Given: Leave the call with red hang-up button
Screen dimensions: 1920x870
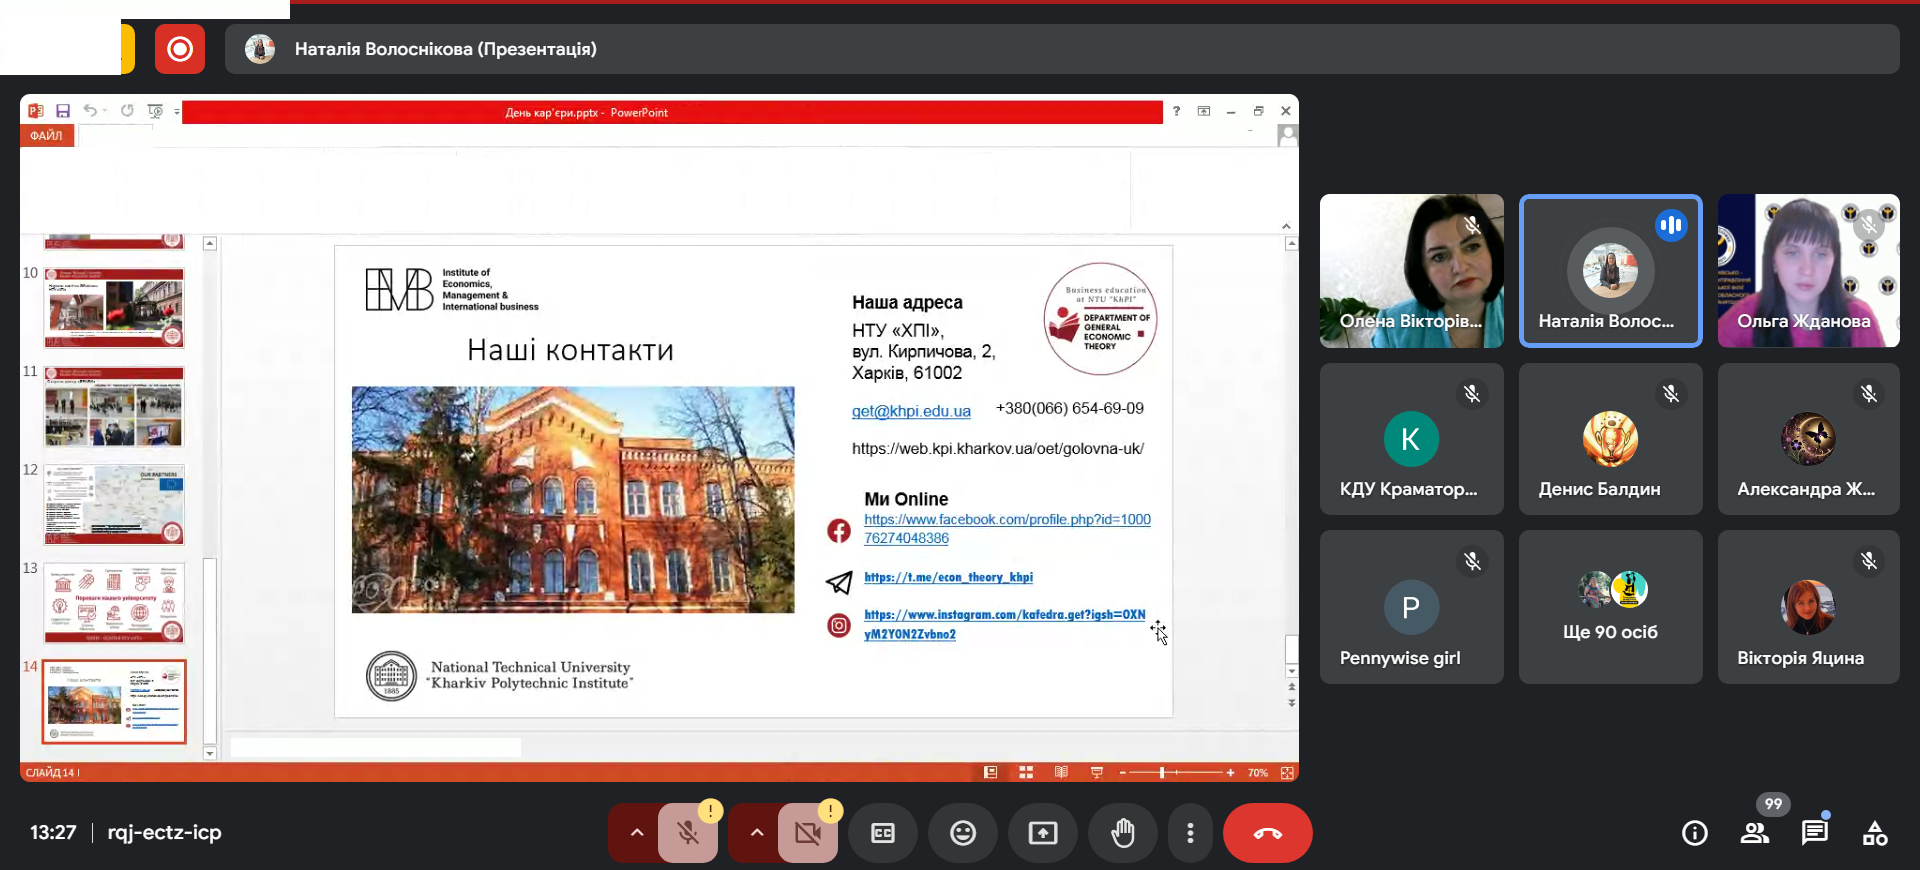Looking at the screenshot, I should 1267,833.
